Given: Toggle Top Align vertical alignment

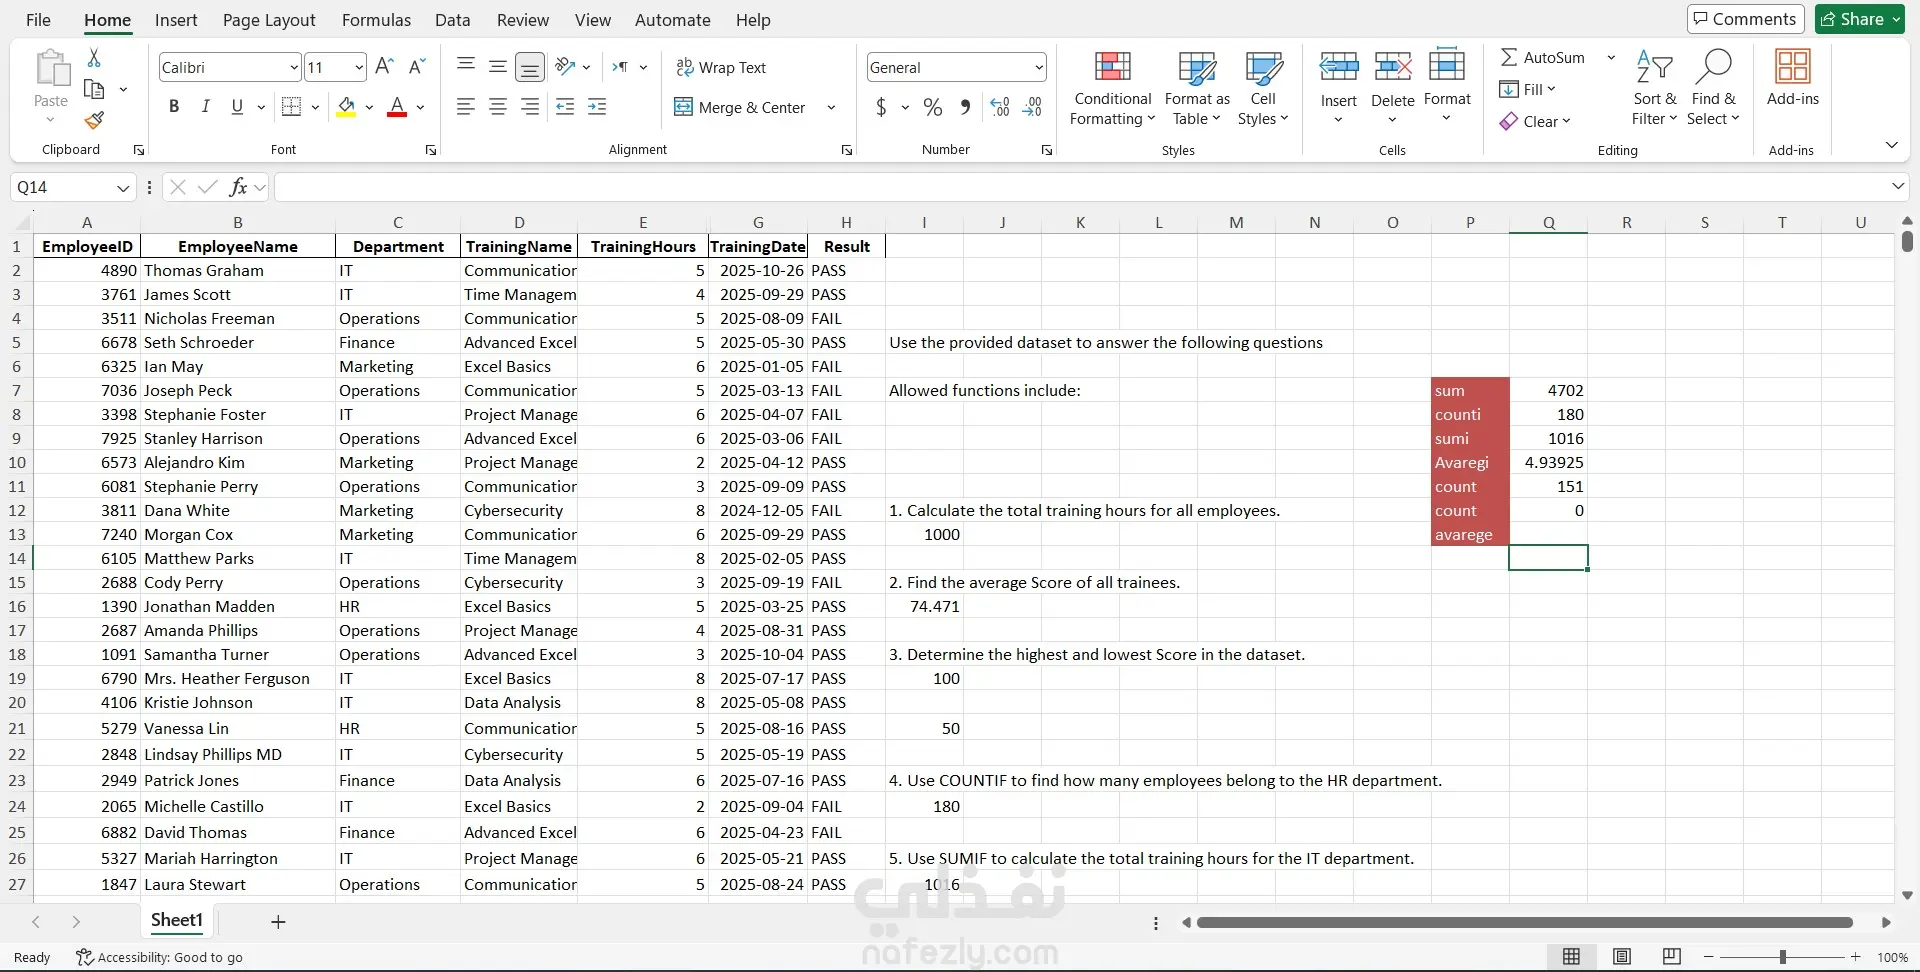Looking at the screenshot, I should [466, 67].
